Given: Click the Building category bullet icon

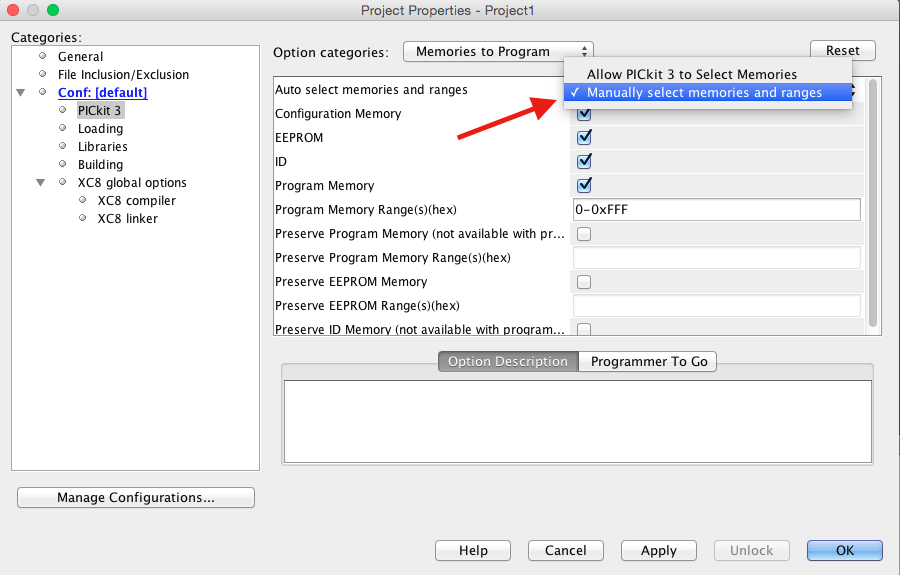Looking at the screenshot, I should point(63,164).
